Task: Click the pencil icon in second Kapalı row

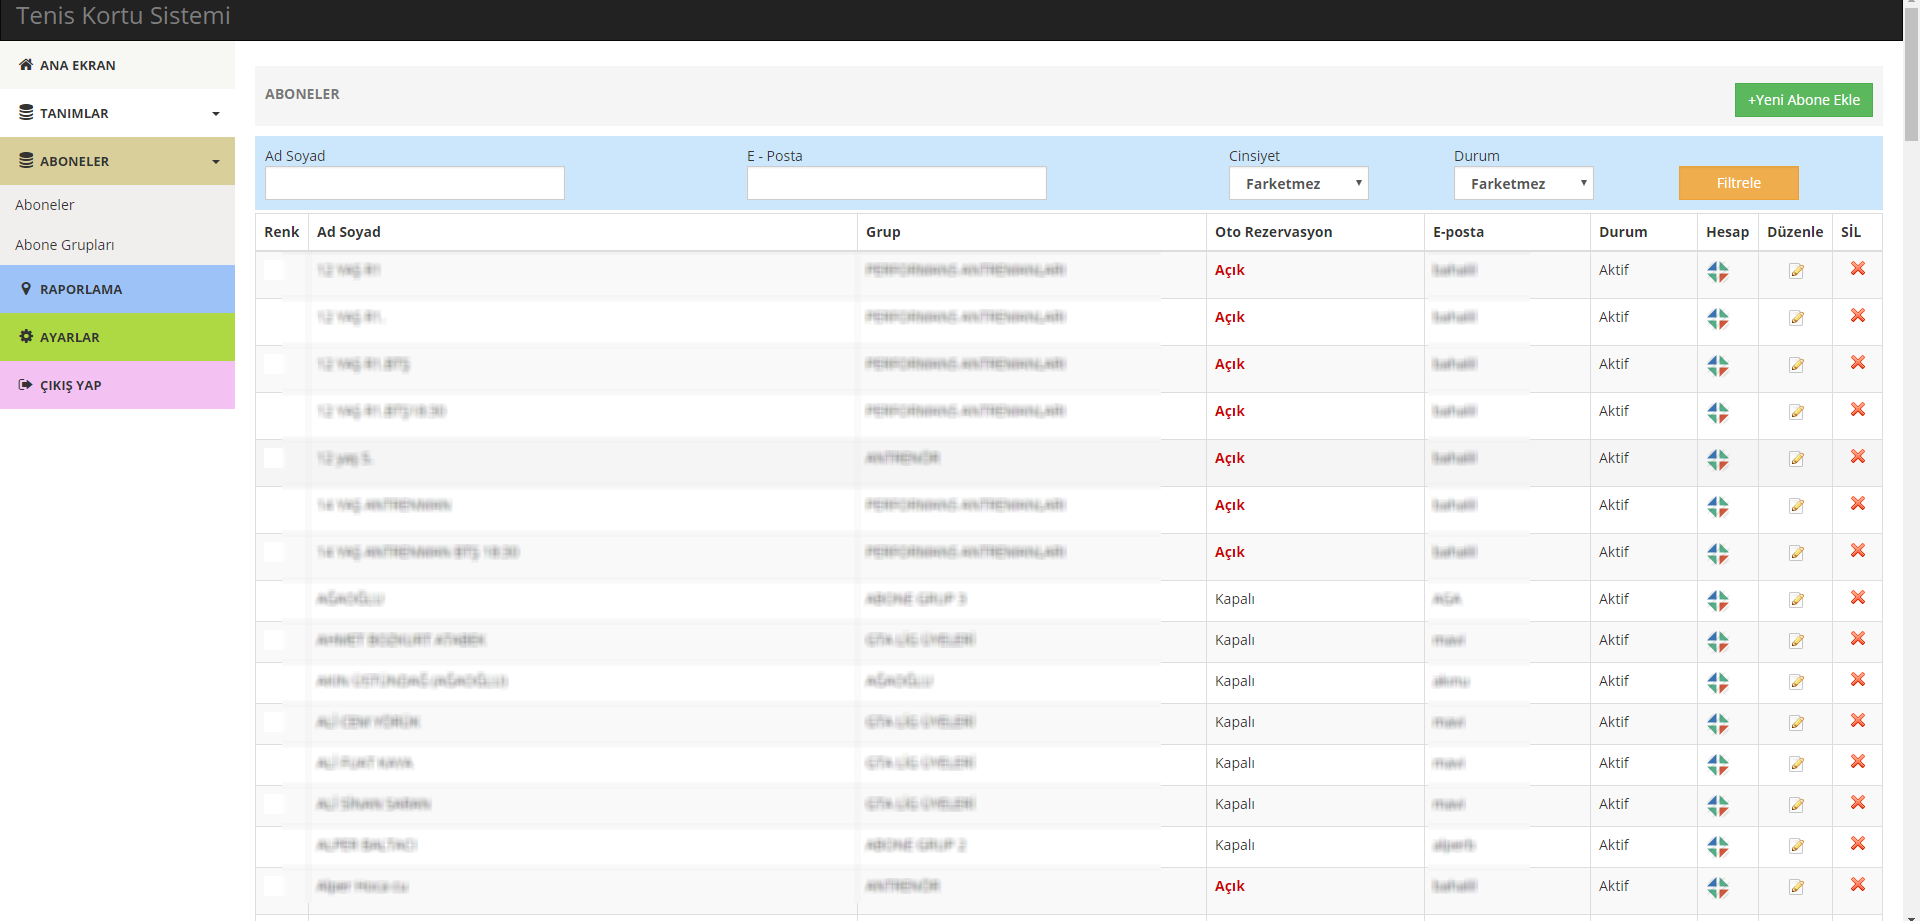Action: click(x=1796, y=641)
